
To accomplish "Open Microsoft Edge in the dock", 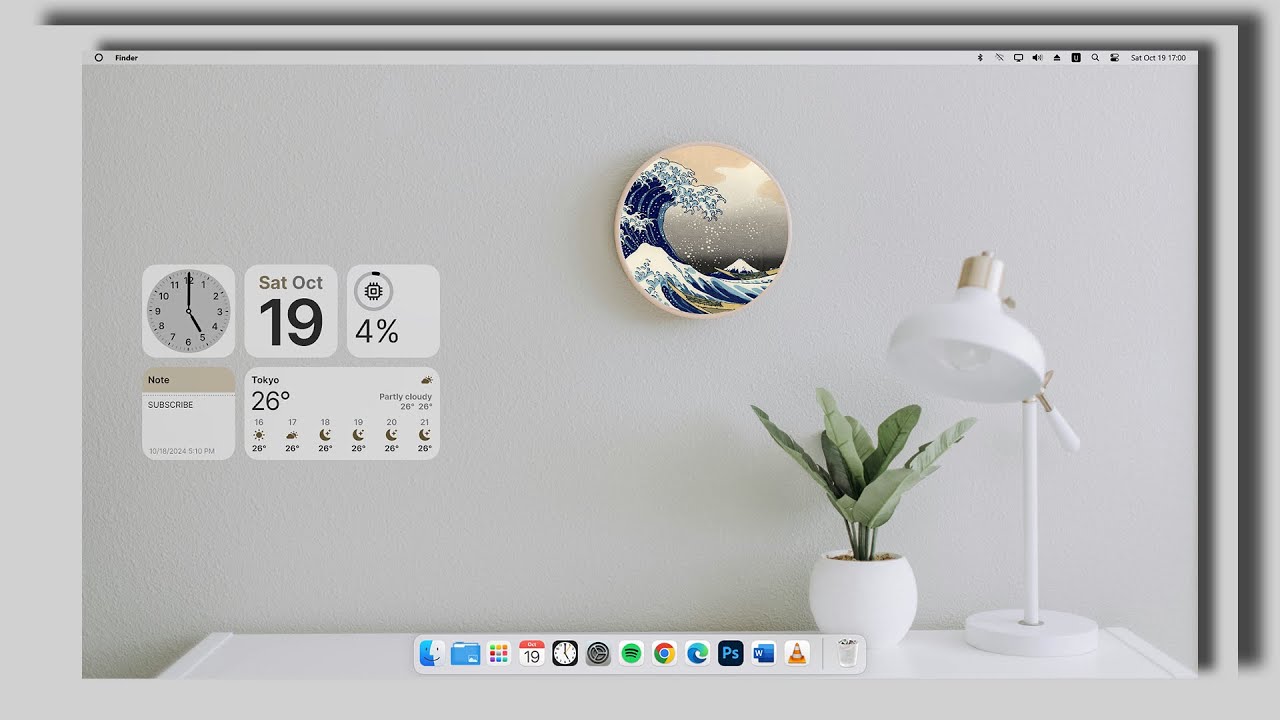I will click(697, 654).
